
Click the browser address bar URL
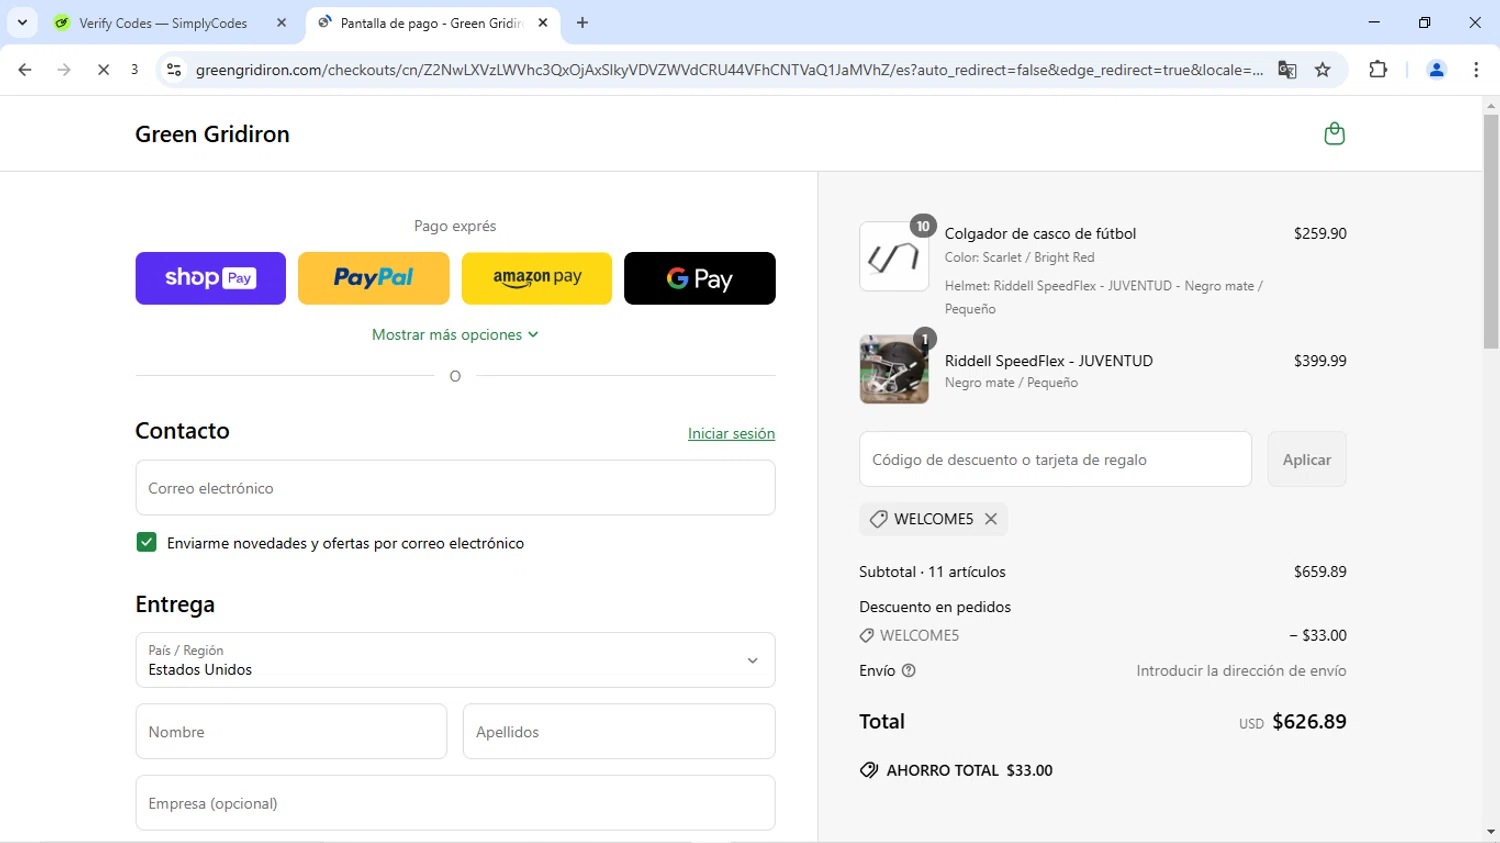[x=729, y=70]
